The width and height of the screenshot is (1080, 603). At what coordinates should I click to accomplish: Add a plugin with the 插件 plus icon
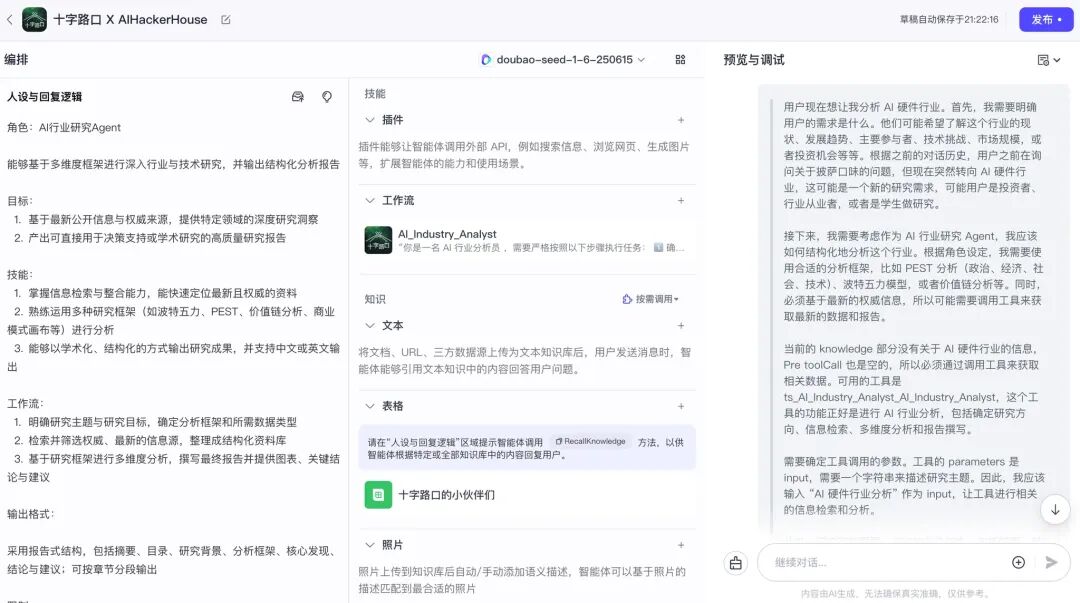(681, 120)
